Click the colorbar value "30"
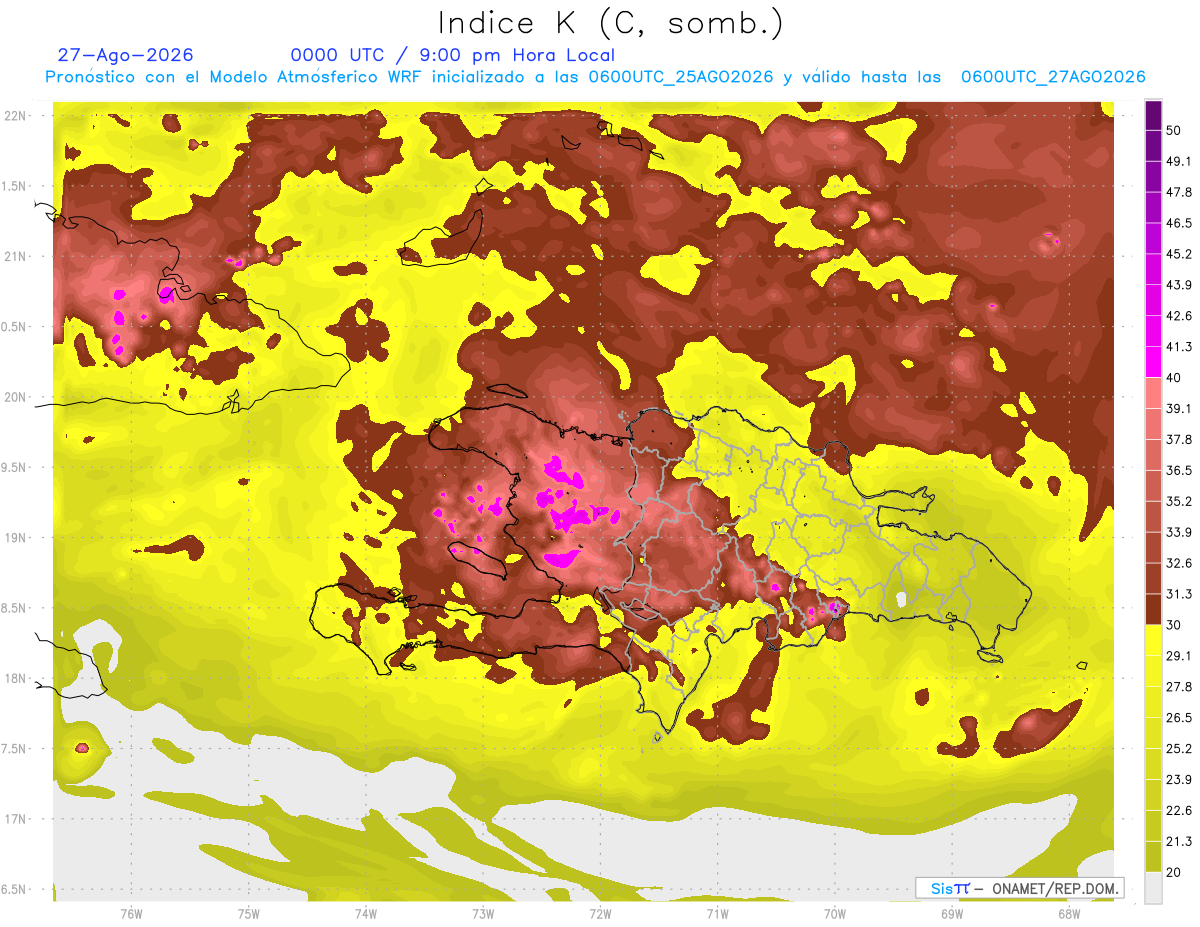This screenshot has height=927, width=1200. tap(1174, 625)
